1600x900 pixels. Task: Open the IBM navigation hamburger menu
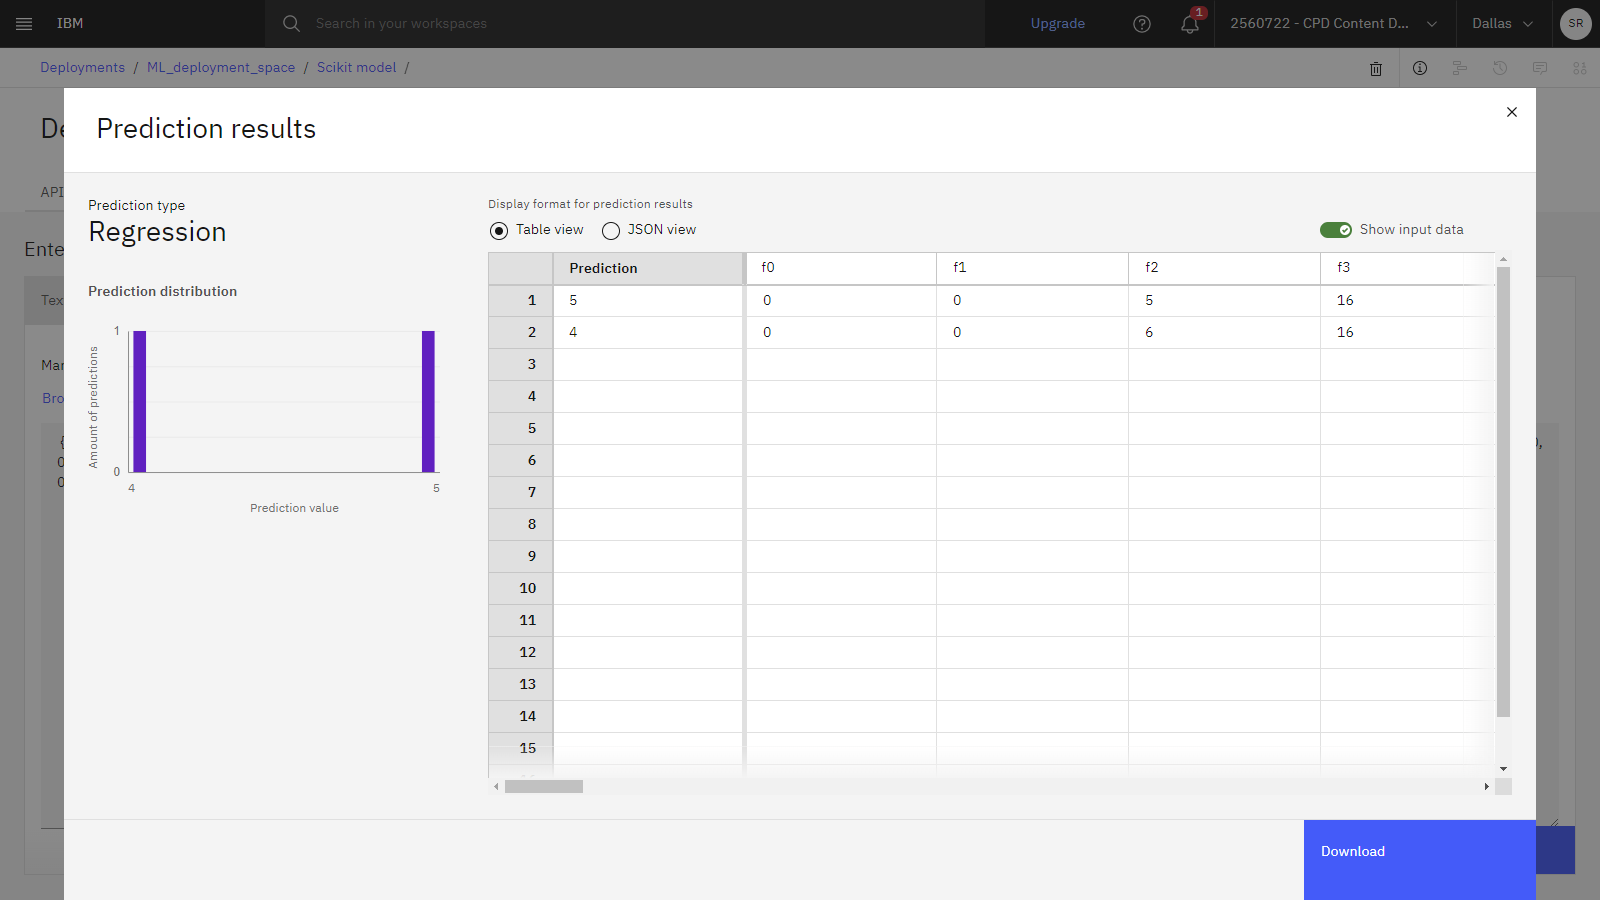tap(24, 24)
